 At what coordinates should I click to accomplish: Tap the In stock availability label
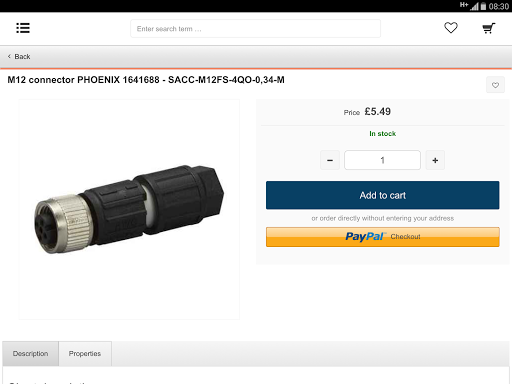coord(382,134)
